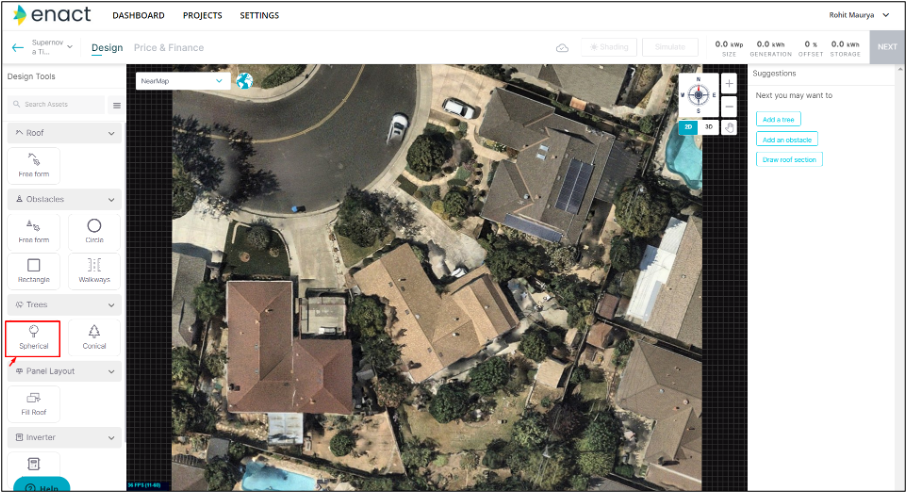The width and height of the screenshot is (906, 492).
Task: Select the Conical tree tool
Action: click(94, 338)
